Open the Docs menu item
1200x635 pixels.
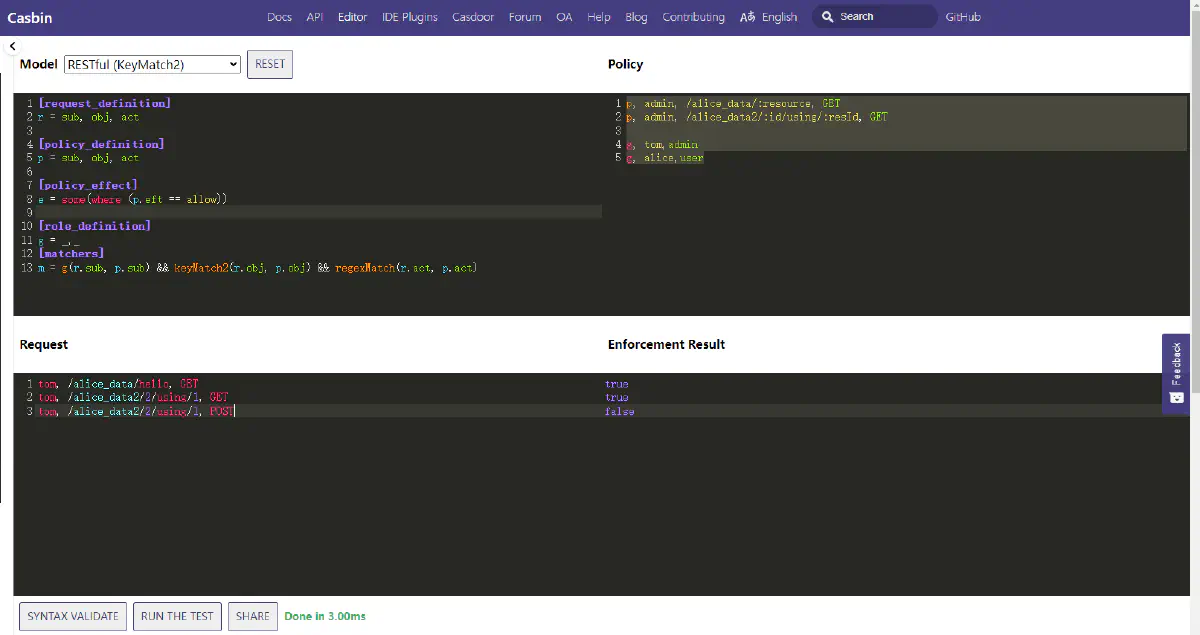[280, 17]
